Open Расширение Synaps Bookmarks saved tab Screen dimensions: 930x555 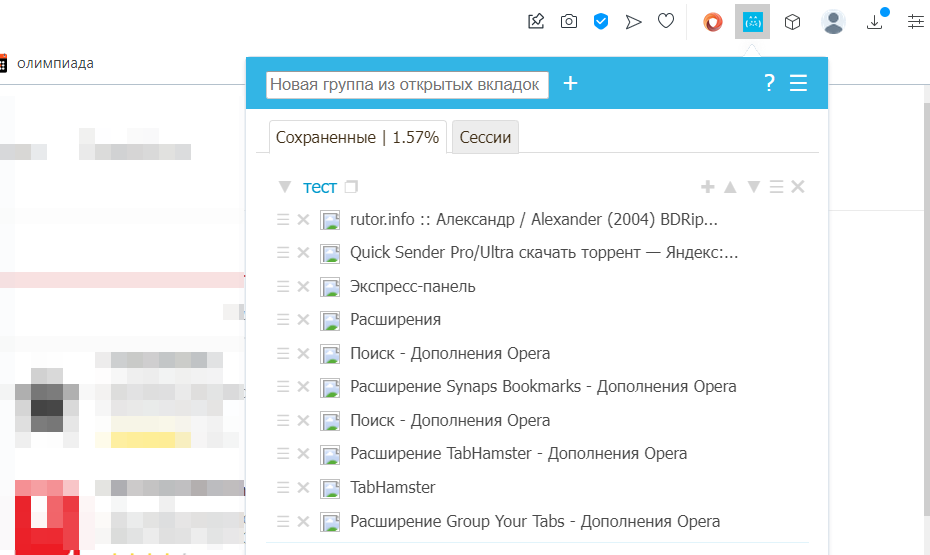click(x=543, y=387)
